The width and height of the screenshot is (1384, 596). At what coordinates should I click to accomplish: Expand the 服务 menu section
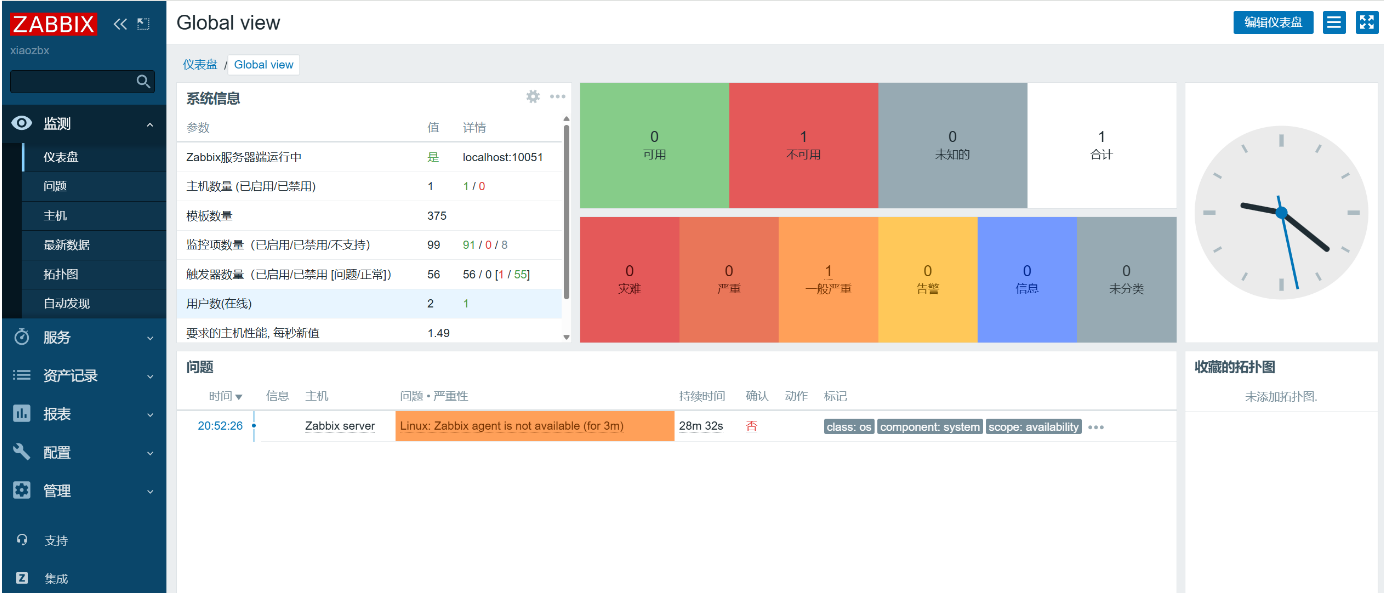point(150,338)
